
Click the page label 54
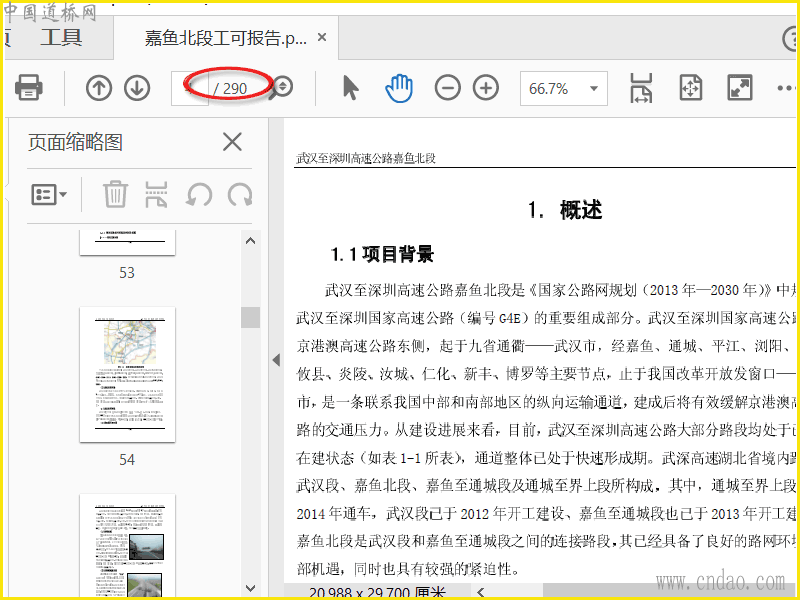coord(127,460)
